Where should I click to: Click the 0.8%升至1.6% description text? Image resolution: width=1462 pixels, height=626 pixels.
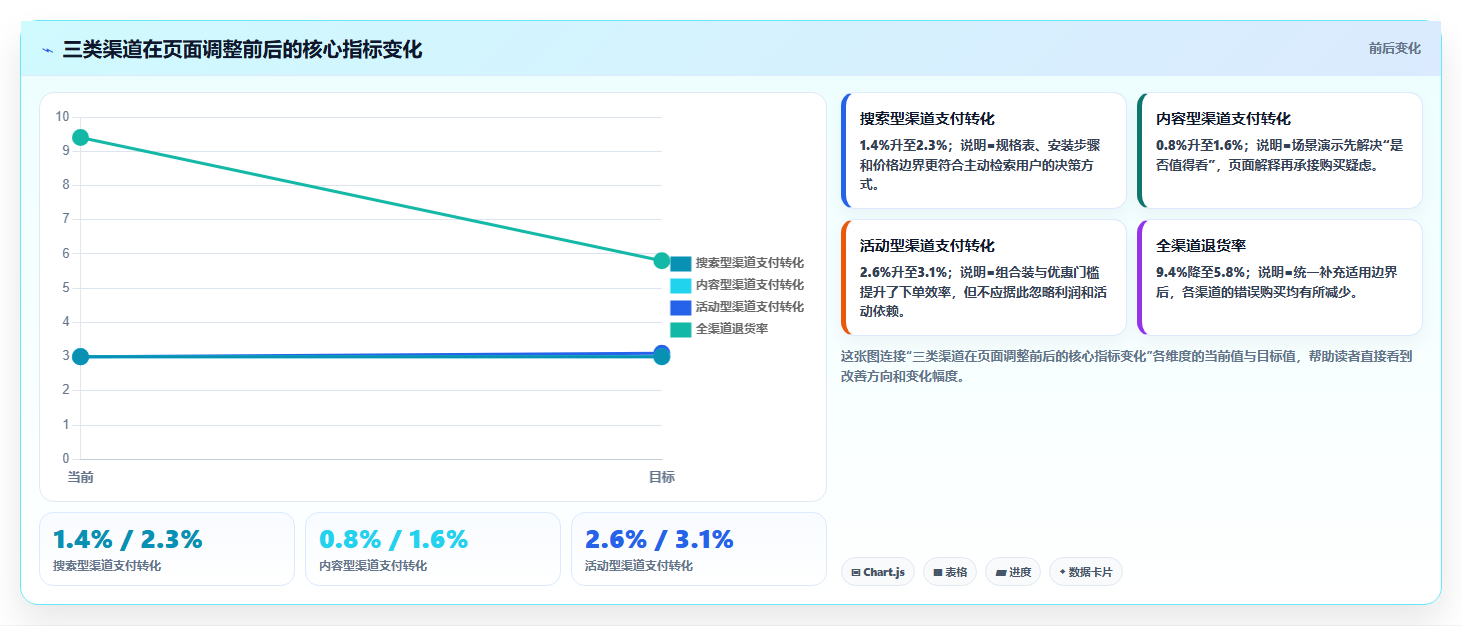(x=1280, y=155)
